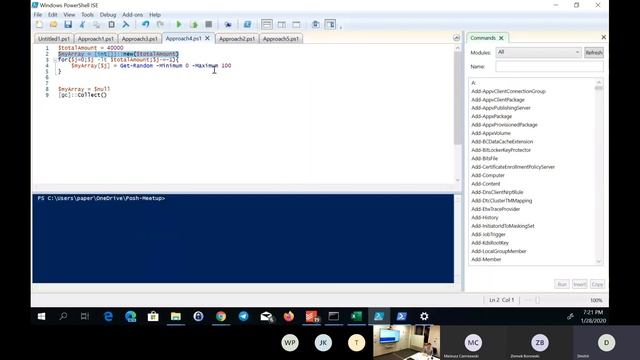Select Add-Content command
Viewport: 640px width, 360px height.
point(485,184)
